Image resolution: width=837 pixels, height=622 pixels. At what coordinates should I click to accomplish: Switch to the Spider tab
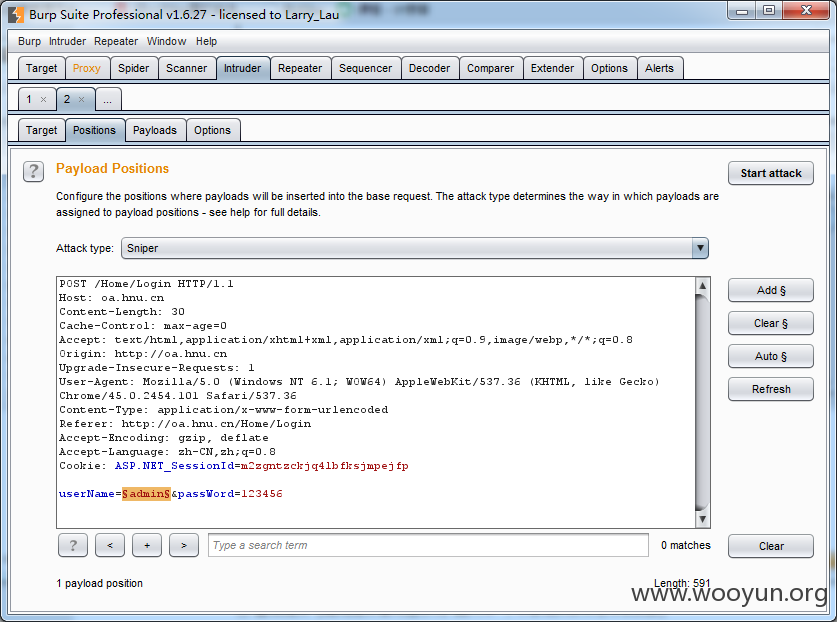click(133, 68)
